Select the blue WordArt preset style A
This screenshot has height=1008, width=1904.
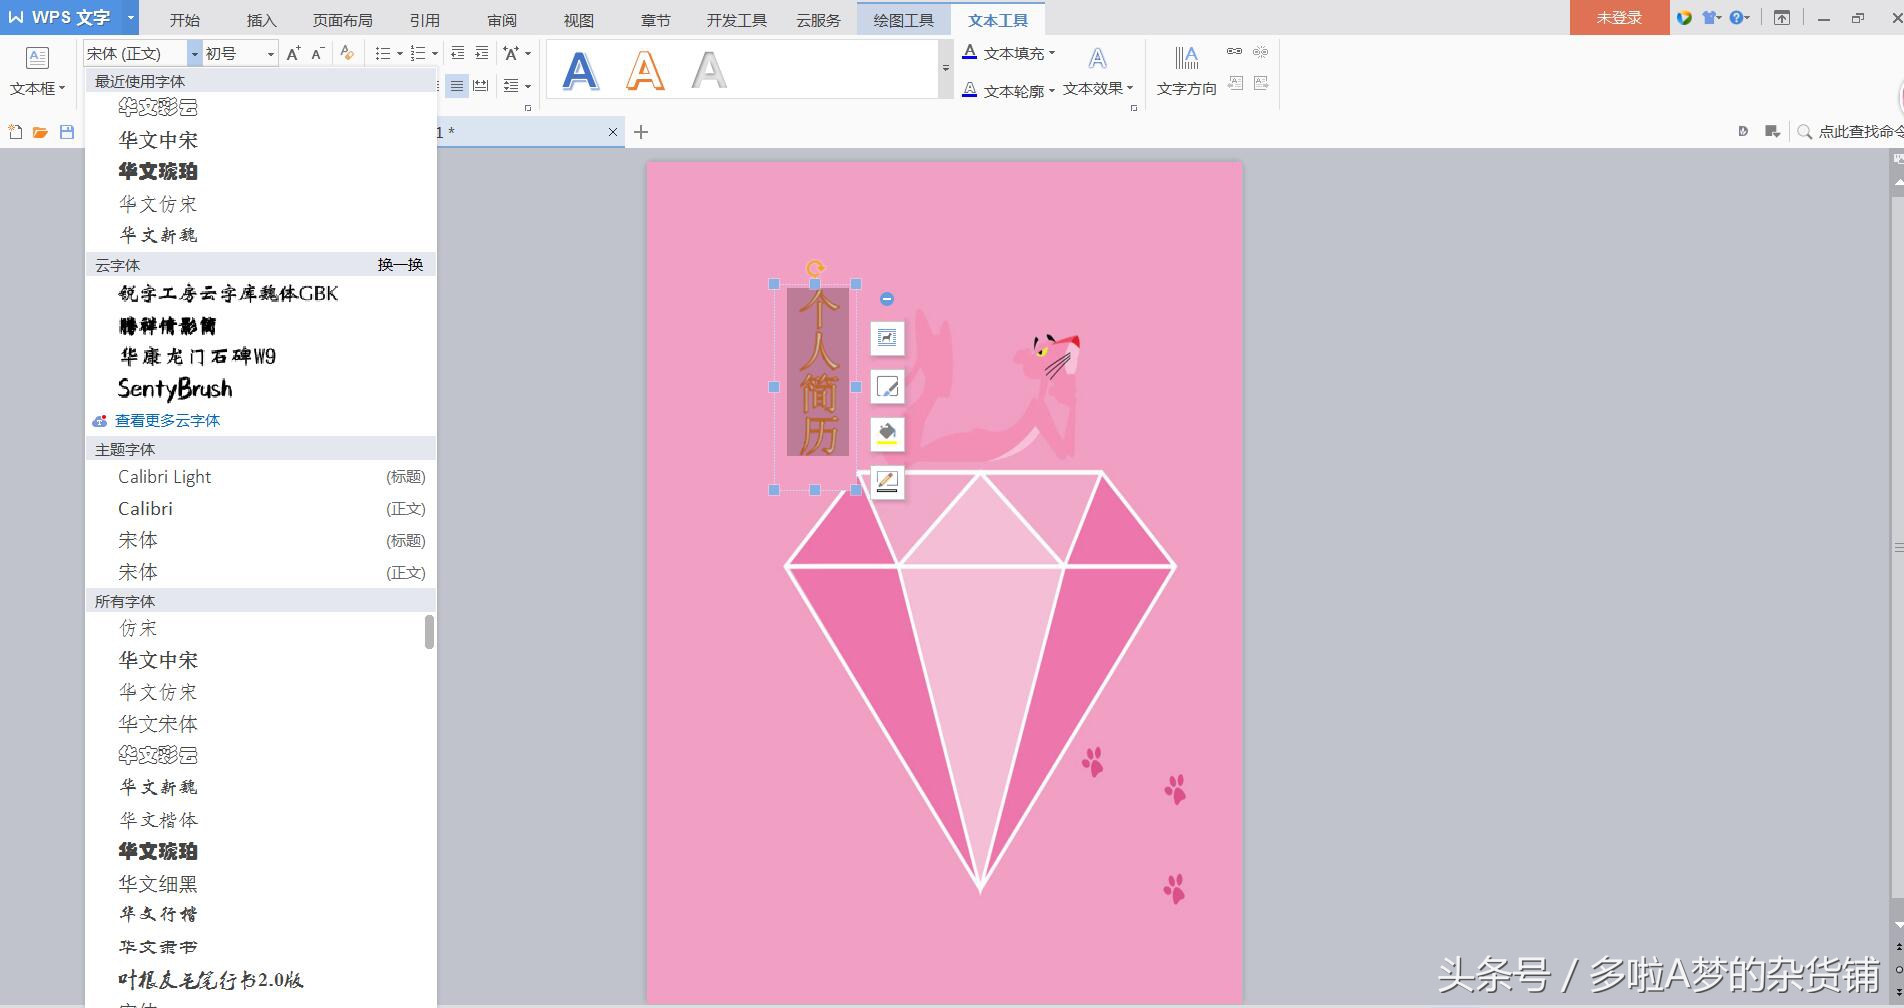click(579, 70)
